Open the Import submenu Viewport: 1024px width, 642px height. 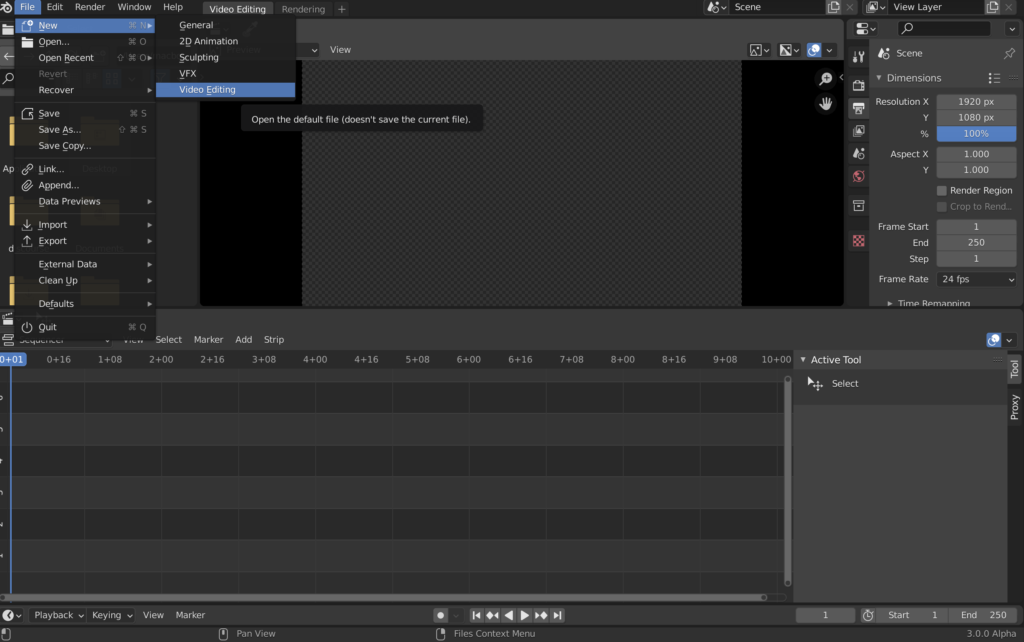coord(85,225)
